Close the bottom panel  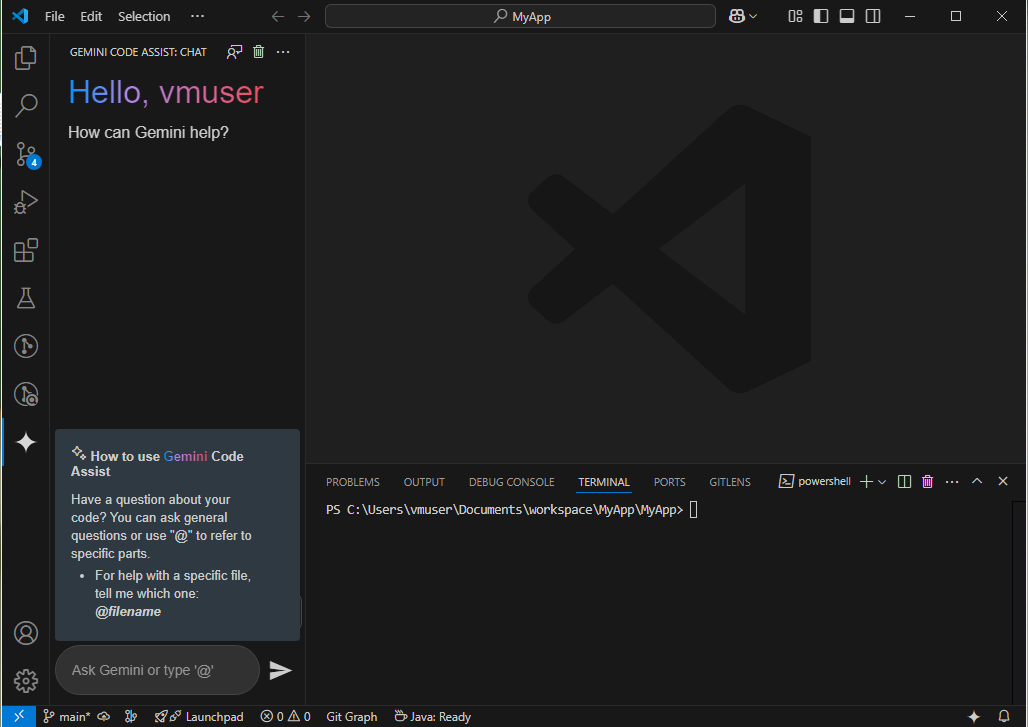(1002, 481)
